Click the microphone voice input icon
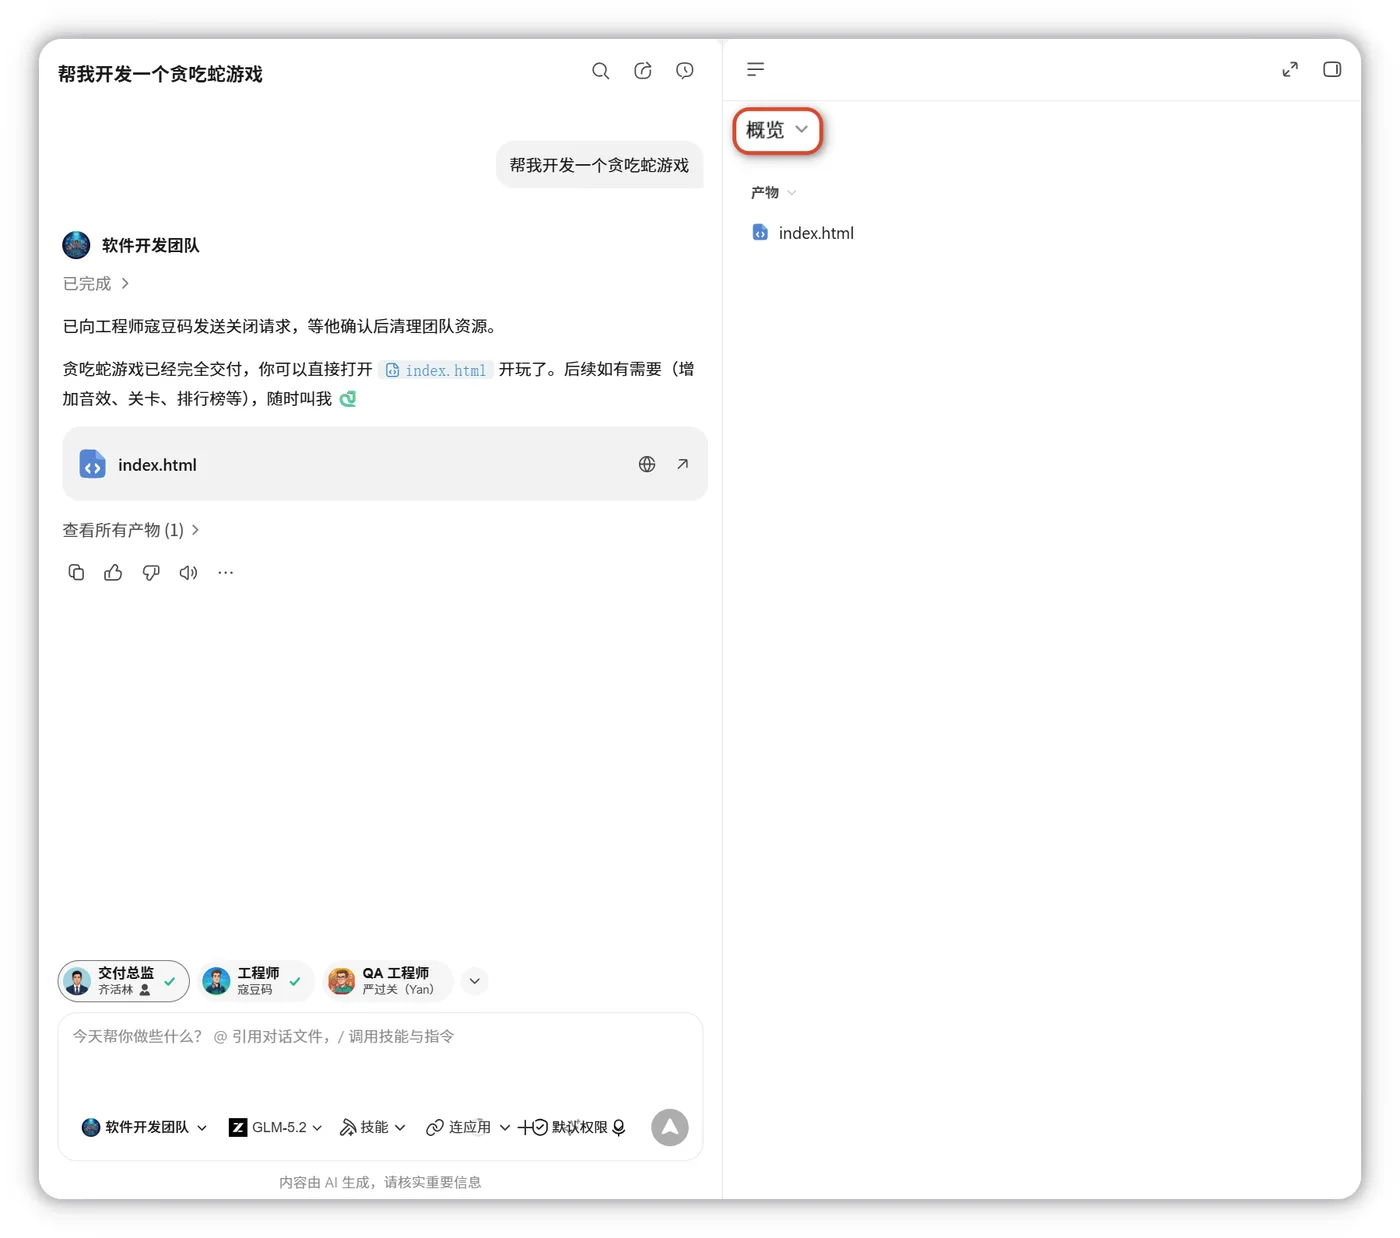Image resolution: width=1400 pixels, height=1238 pixels. [619, 1127]
